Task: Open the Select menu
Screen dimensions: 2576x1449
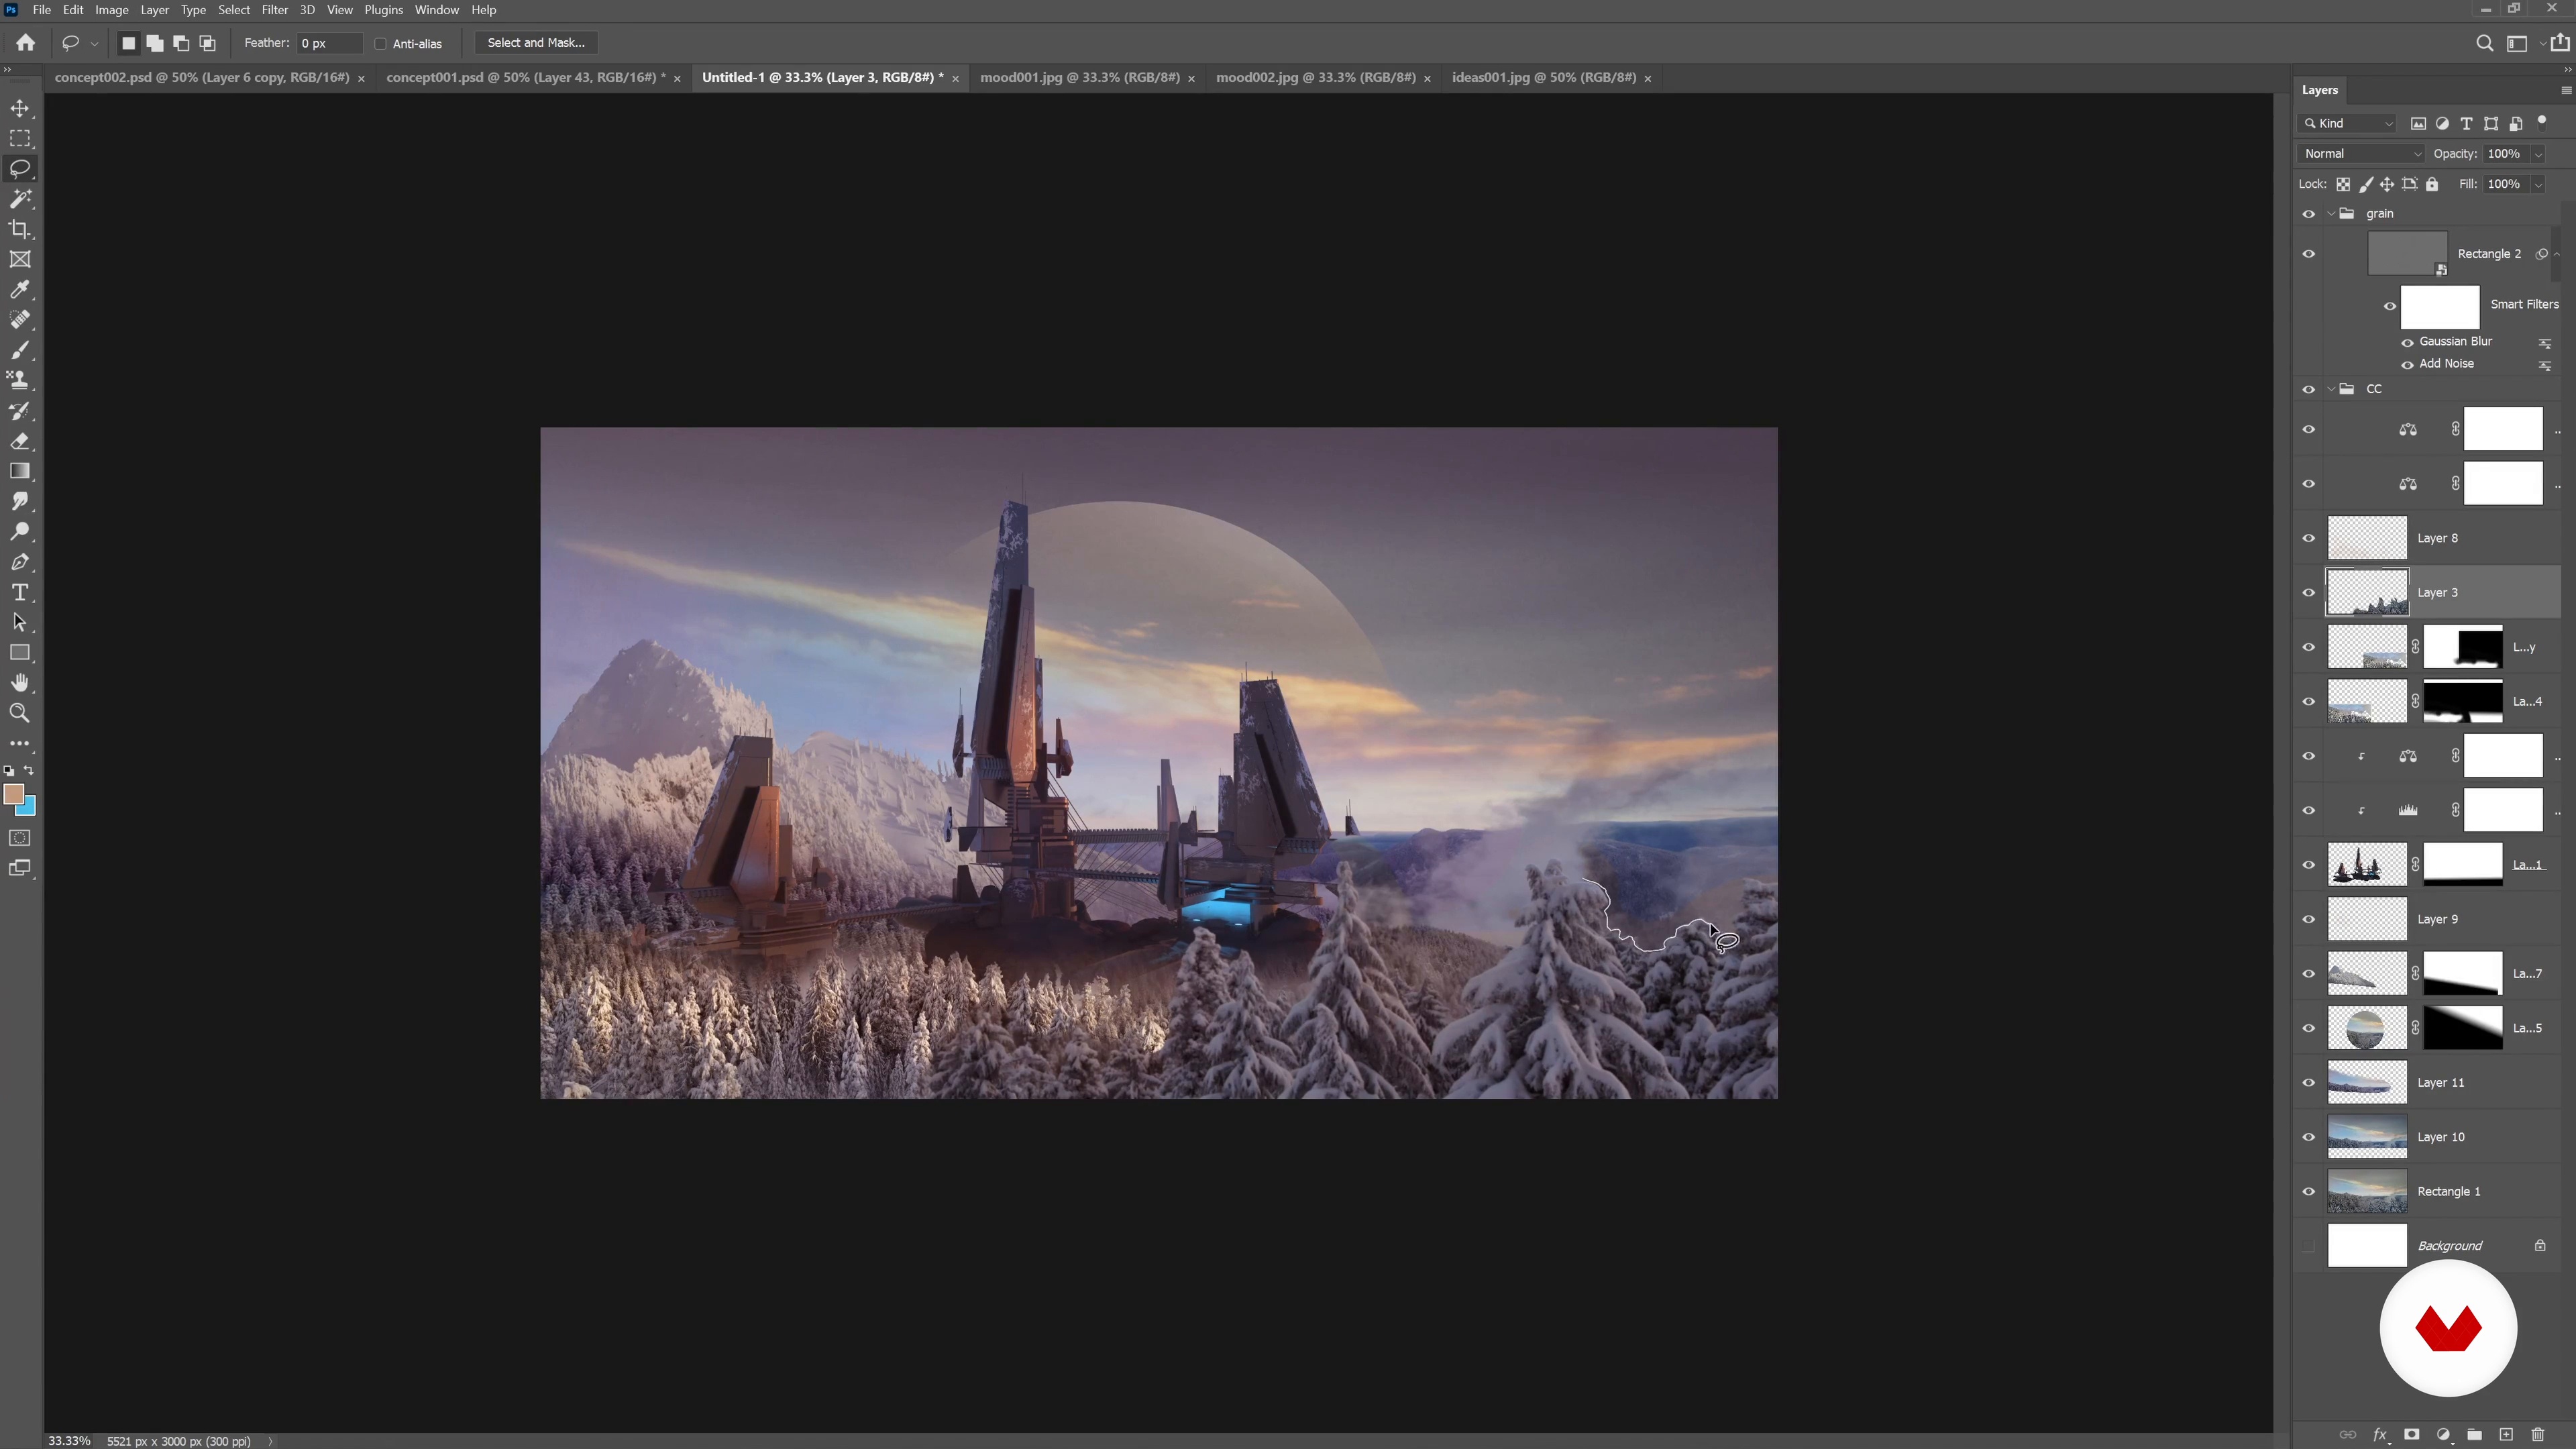Action: pyautogui.click(x=234, y=10)
